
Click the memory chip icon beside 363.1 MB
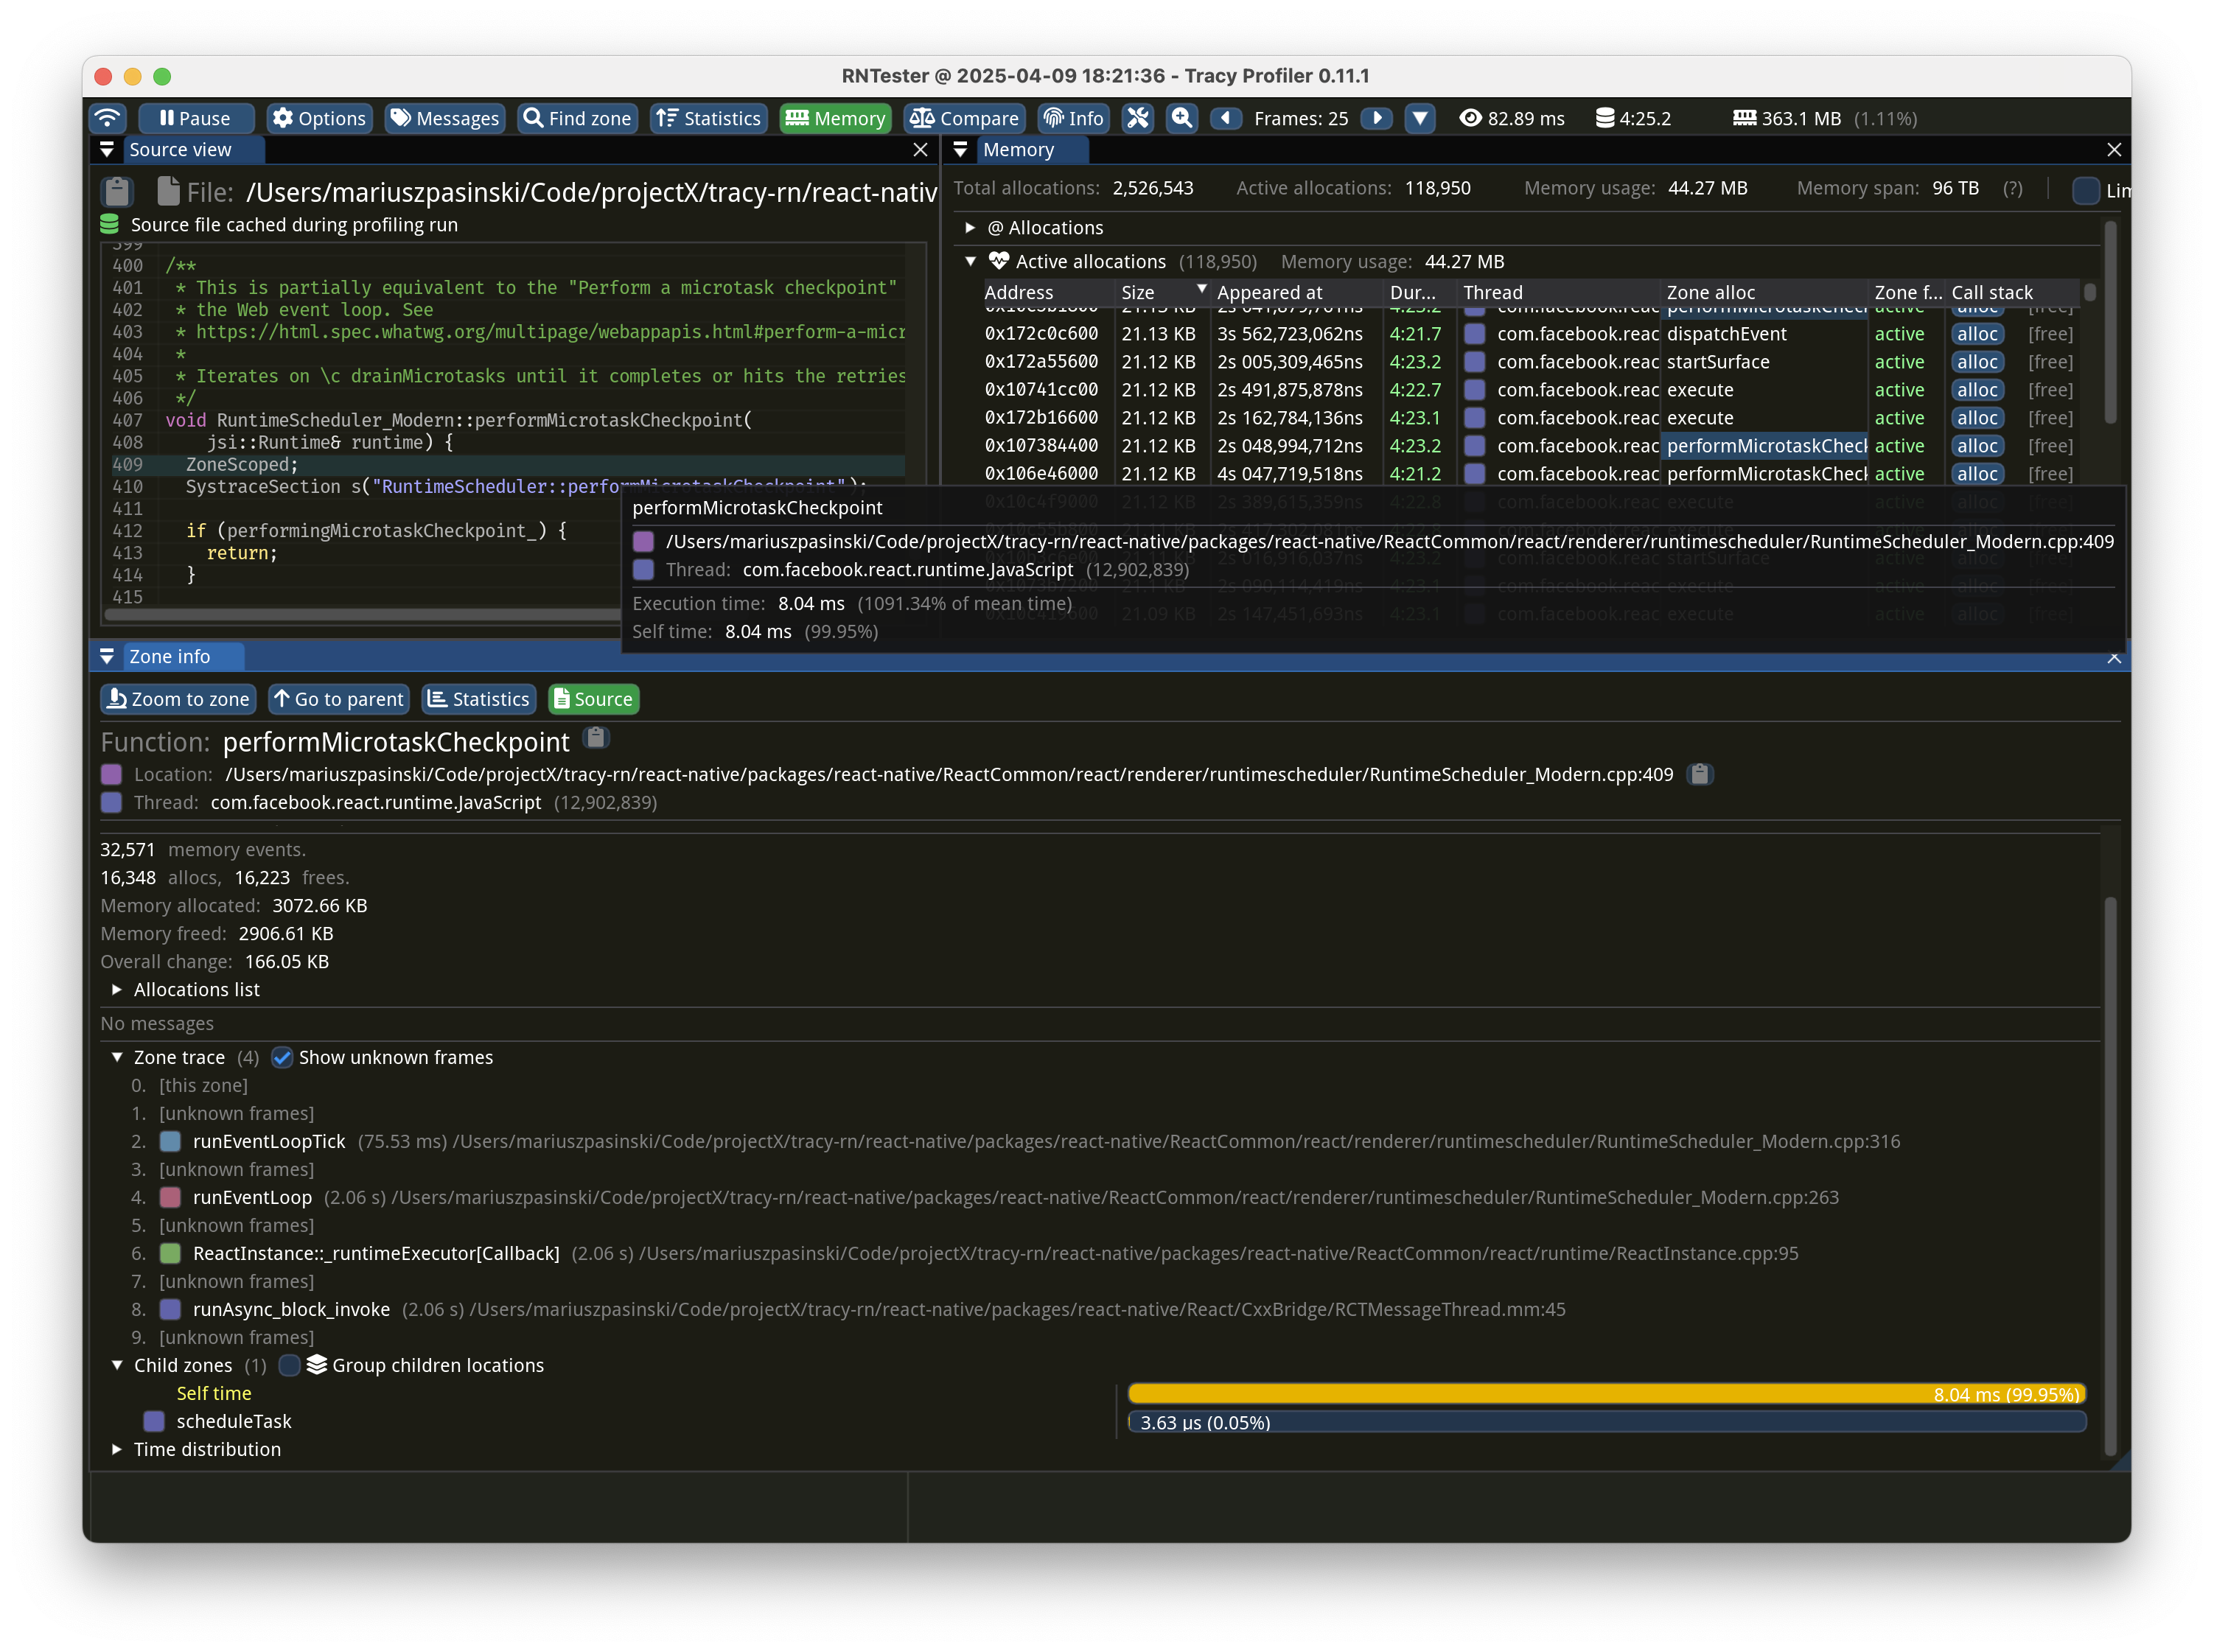pyautogui.click(x=1744, y=118)
